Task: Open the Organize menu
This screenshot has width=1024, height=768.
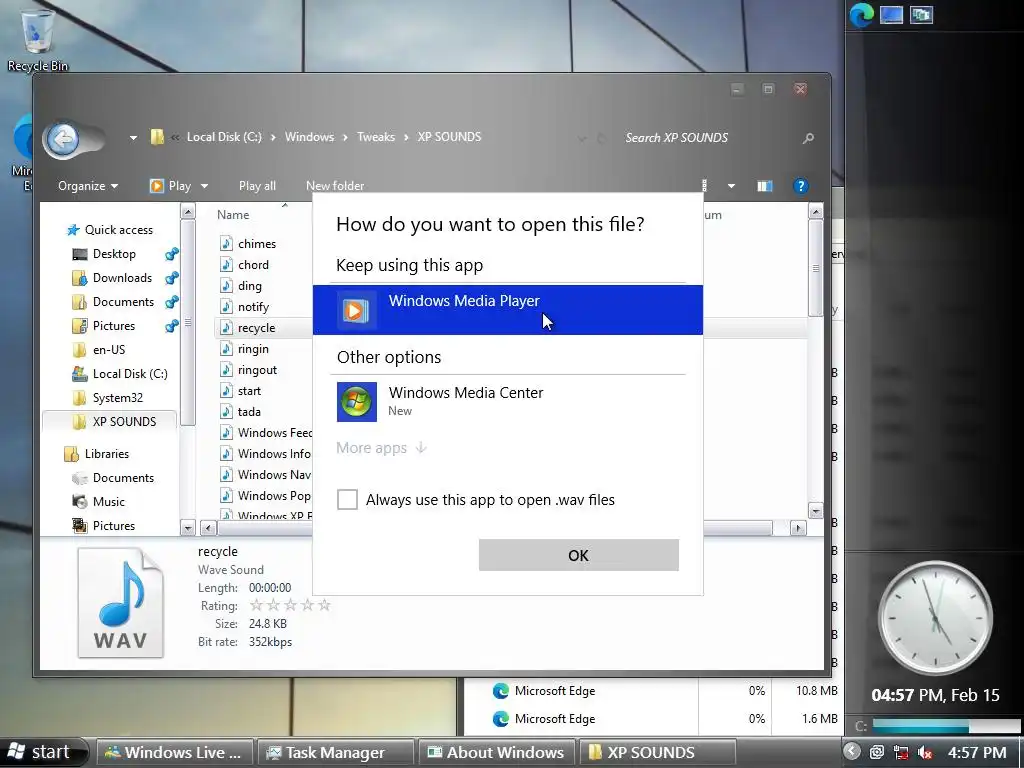Action: [88, 186]
